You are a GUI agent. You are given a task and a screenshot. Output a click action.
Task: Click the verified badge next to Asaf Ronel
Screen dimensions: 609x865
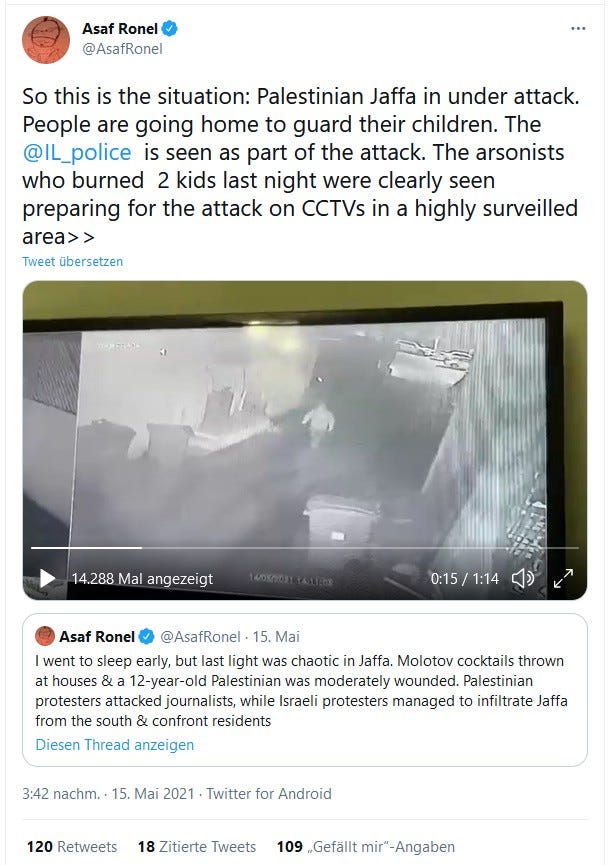(169, 29)
